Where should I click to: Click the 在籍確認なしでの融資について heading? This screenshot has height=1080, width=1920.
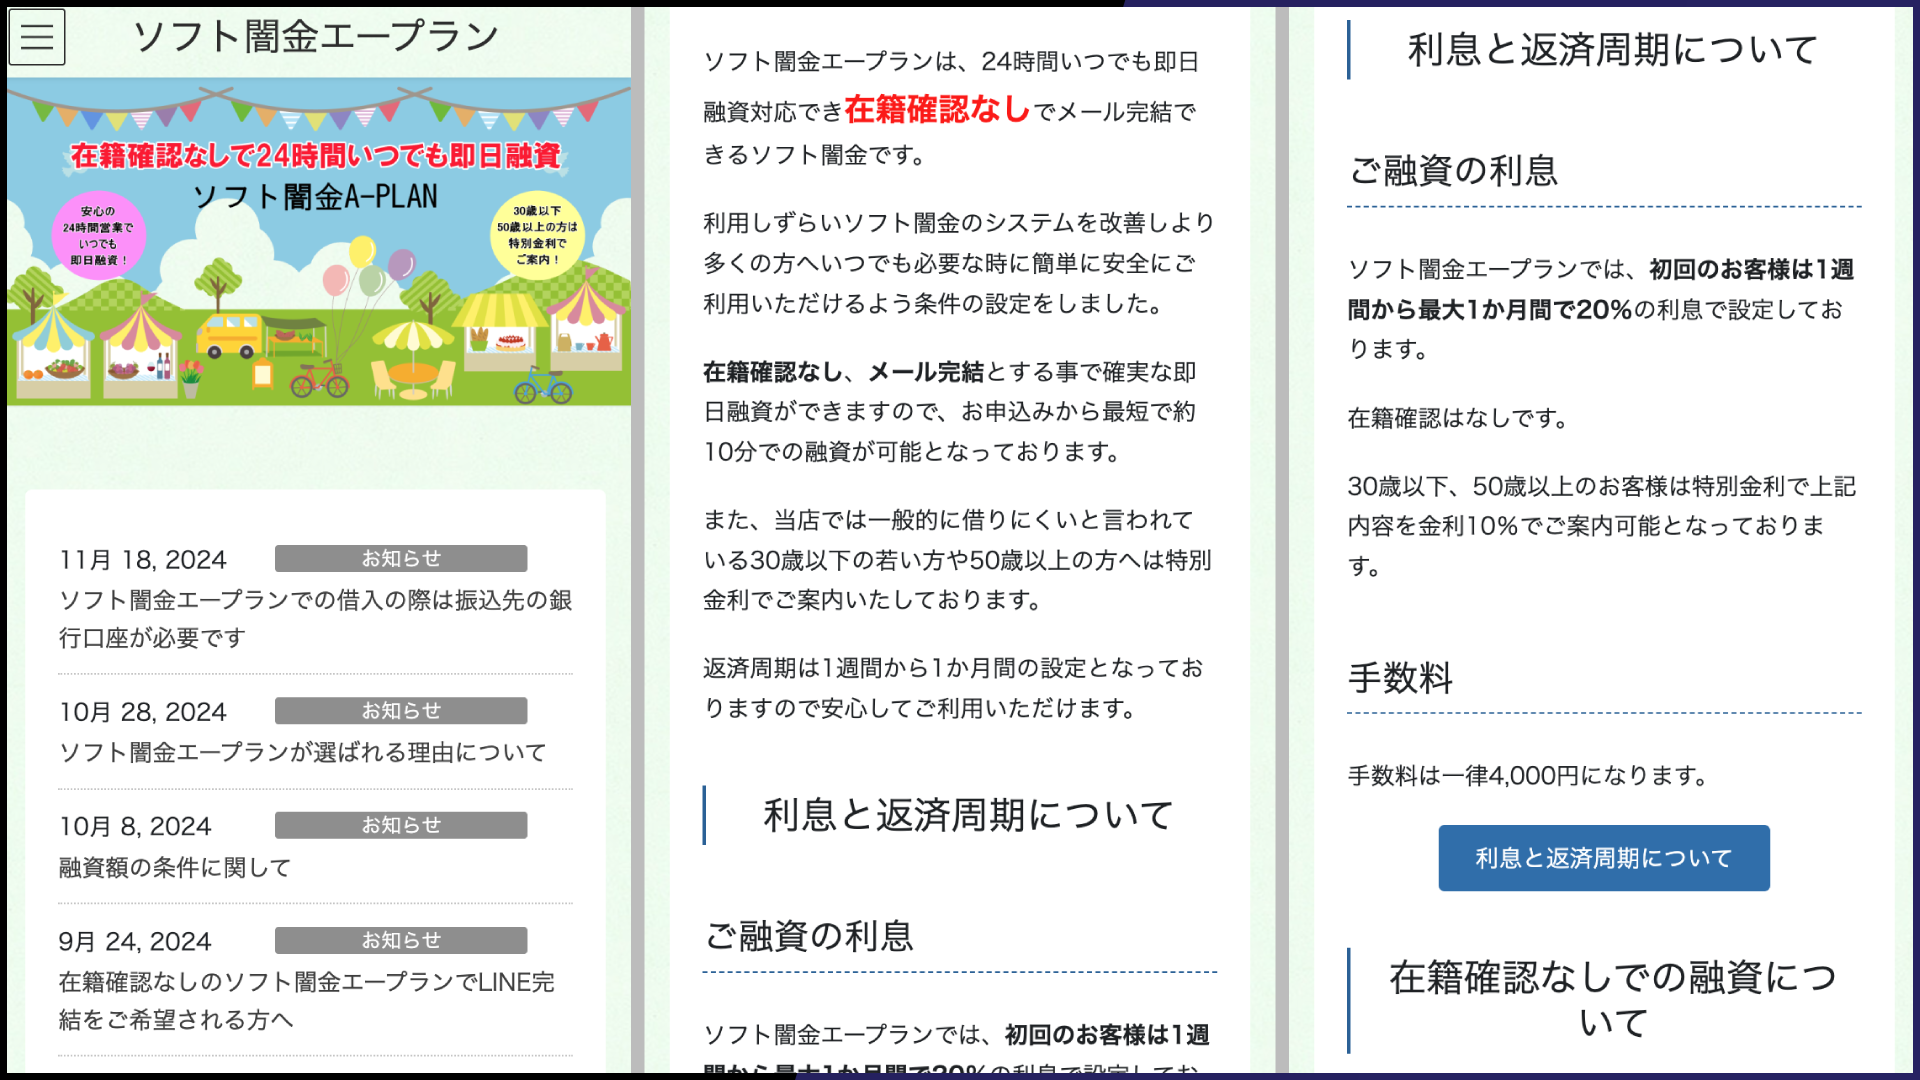1613,999
